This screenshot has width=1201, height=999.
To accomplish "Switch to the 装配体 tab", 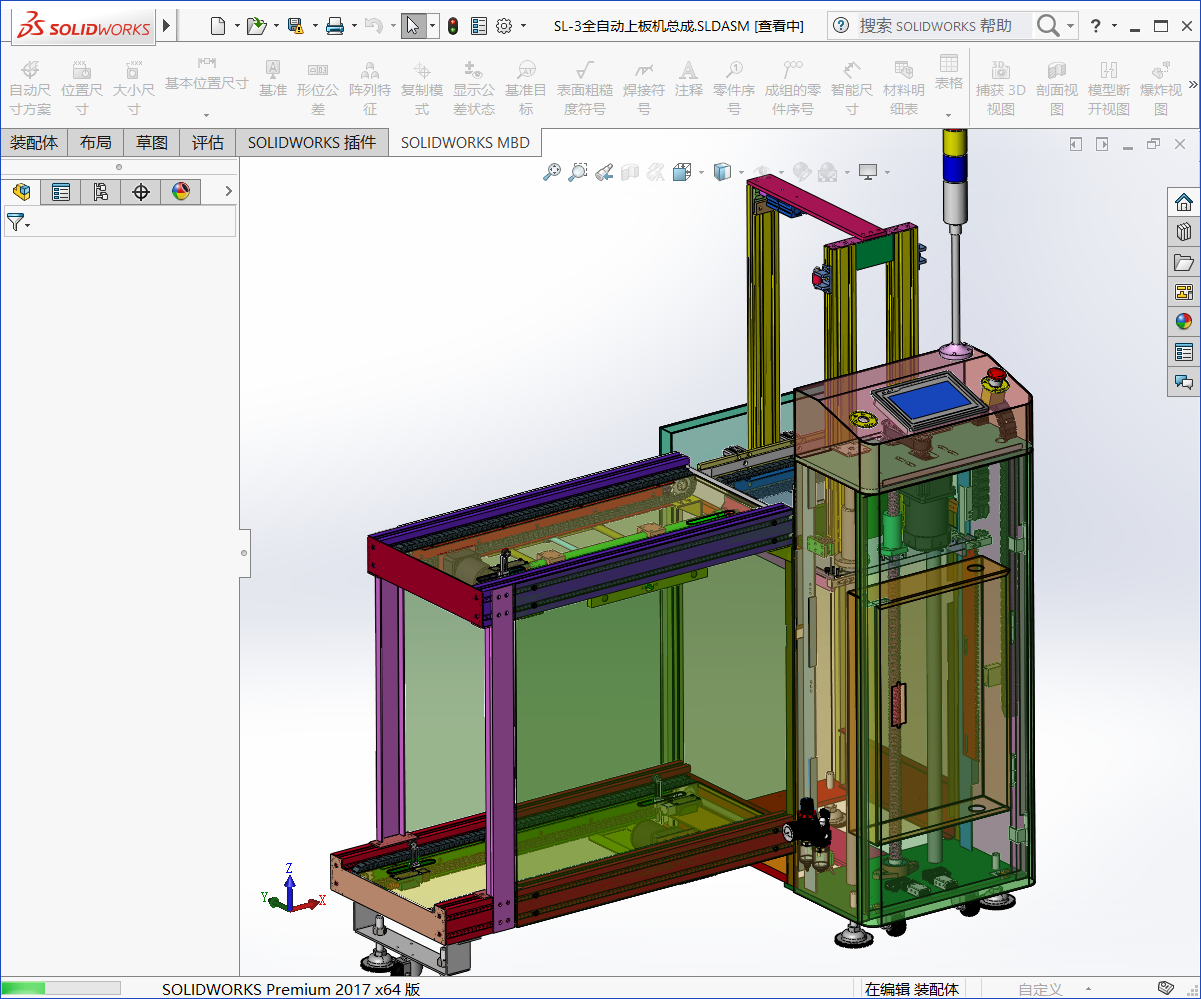I will pyautogui.click(x=34, y=143).
